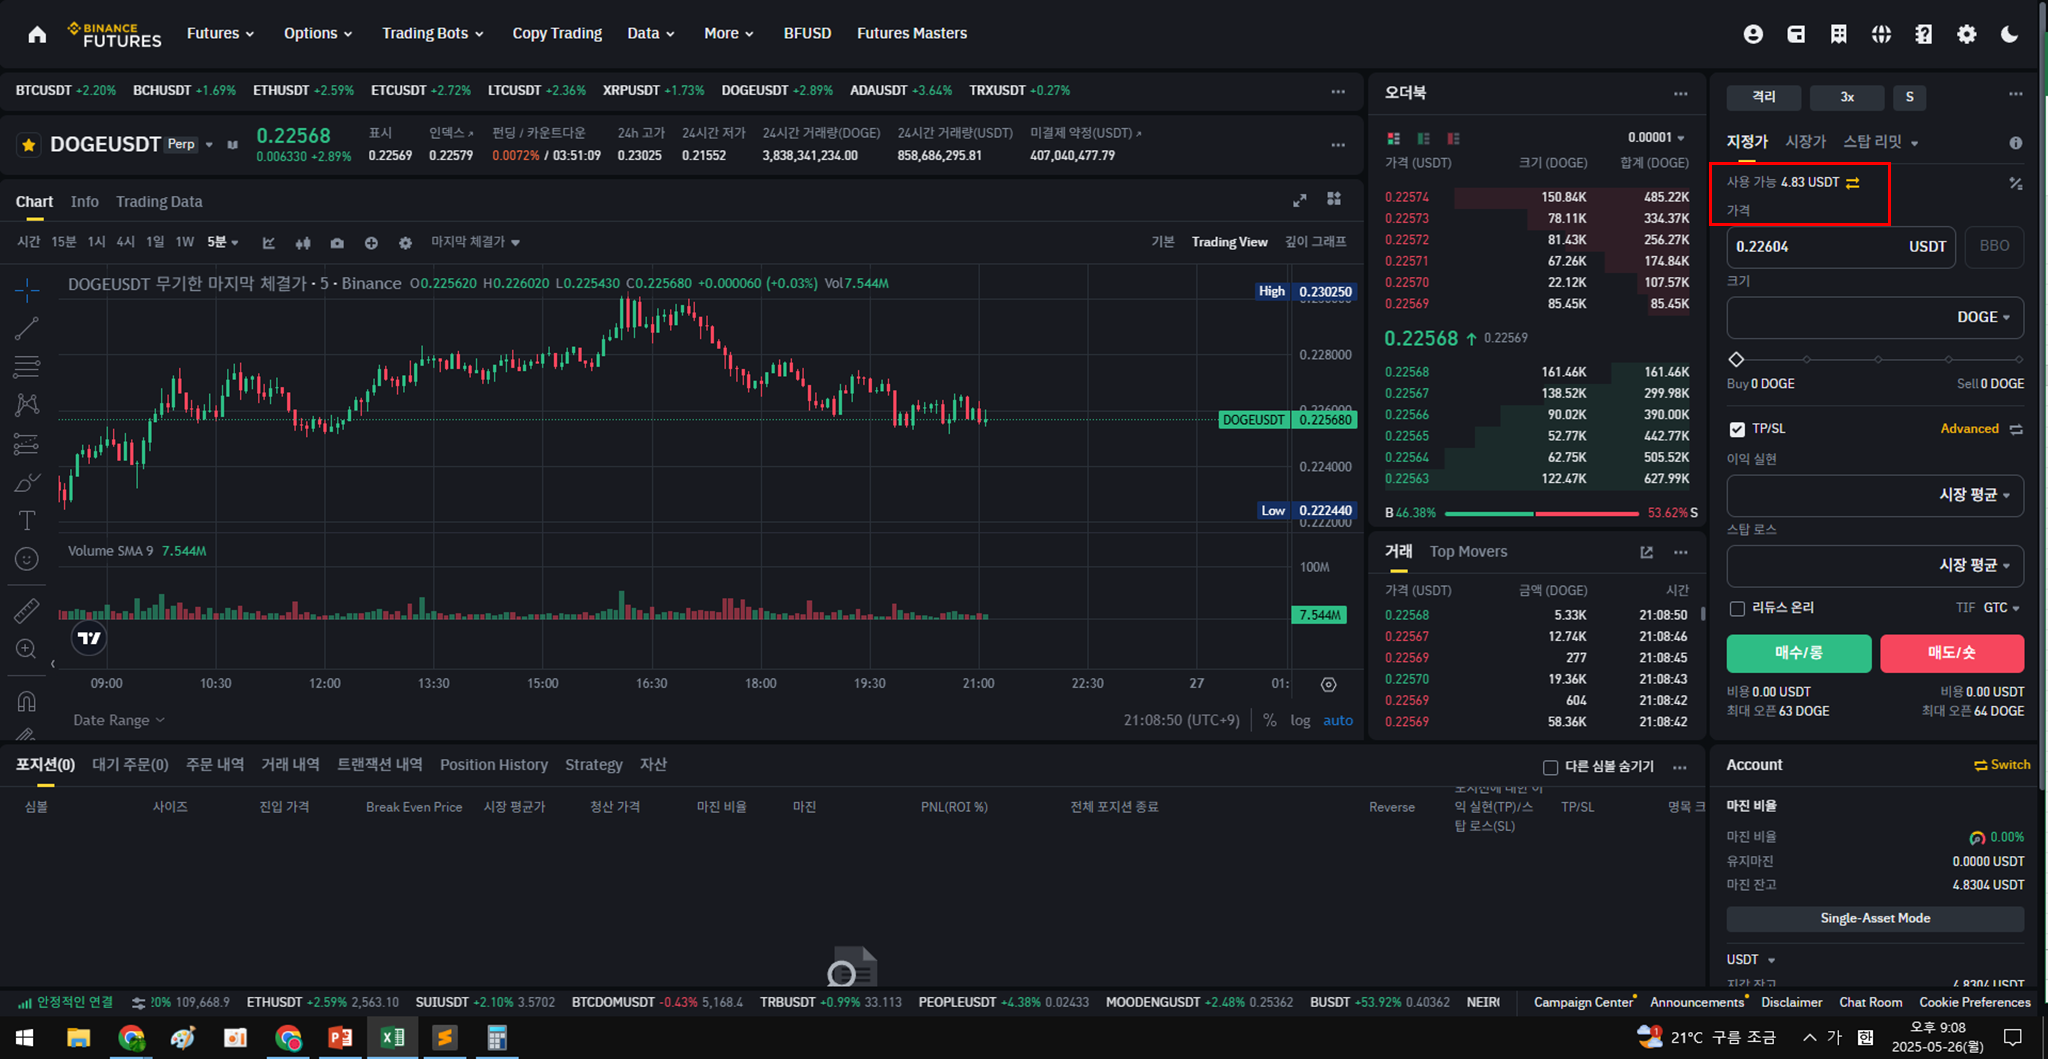
Task: Select the 시장가 order tab
Action: [x=1806, y=142]
